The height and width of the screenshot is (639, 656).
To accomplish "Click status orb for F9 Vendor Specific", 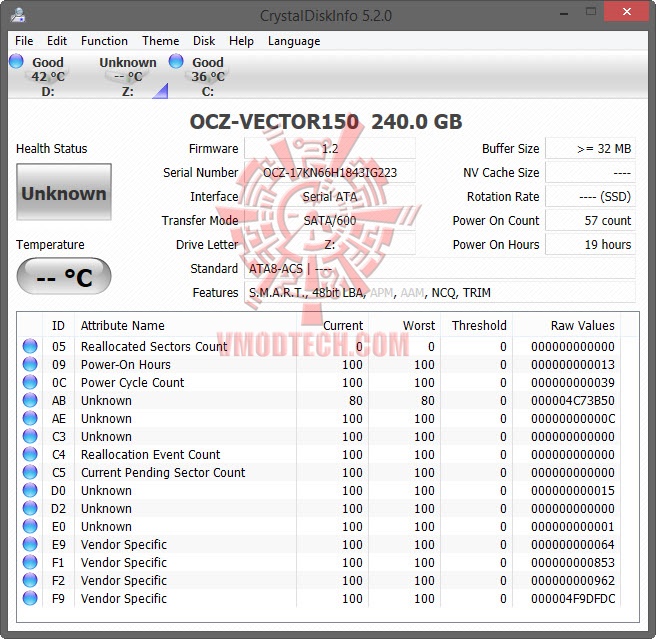I will (30, 598).
